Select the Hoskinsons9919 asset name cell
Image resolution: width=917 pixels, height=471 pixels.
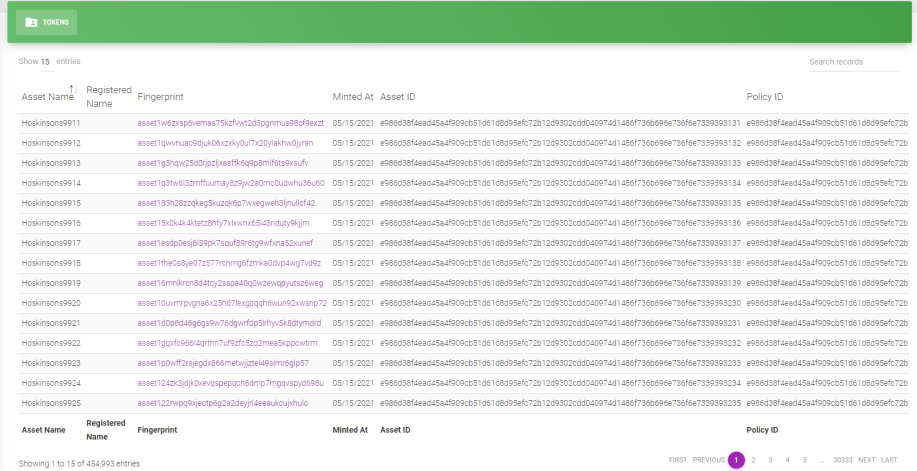pyautogui.click(x=51, y=283)
